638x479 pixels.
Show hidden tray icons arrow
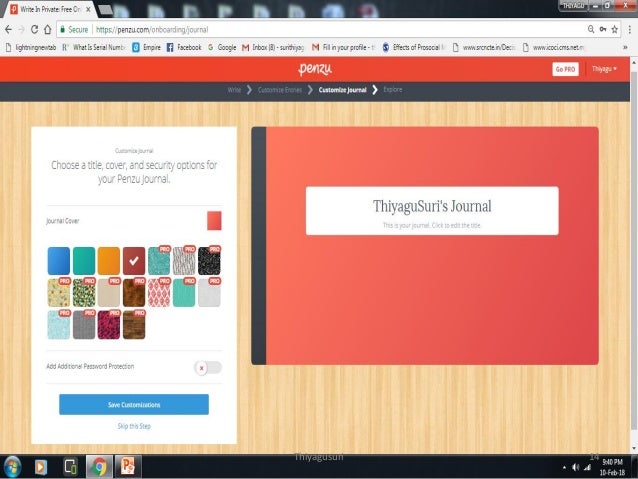pyautogui.click(x=564, y=468)
